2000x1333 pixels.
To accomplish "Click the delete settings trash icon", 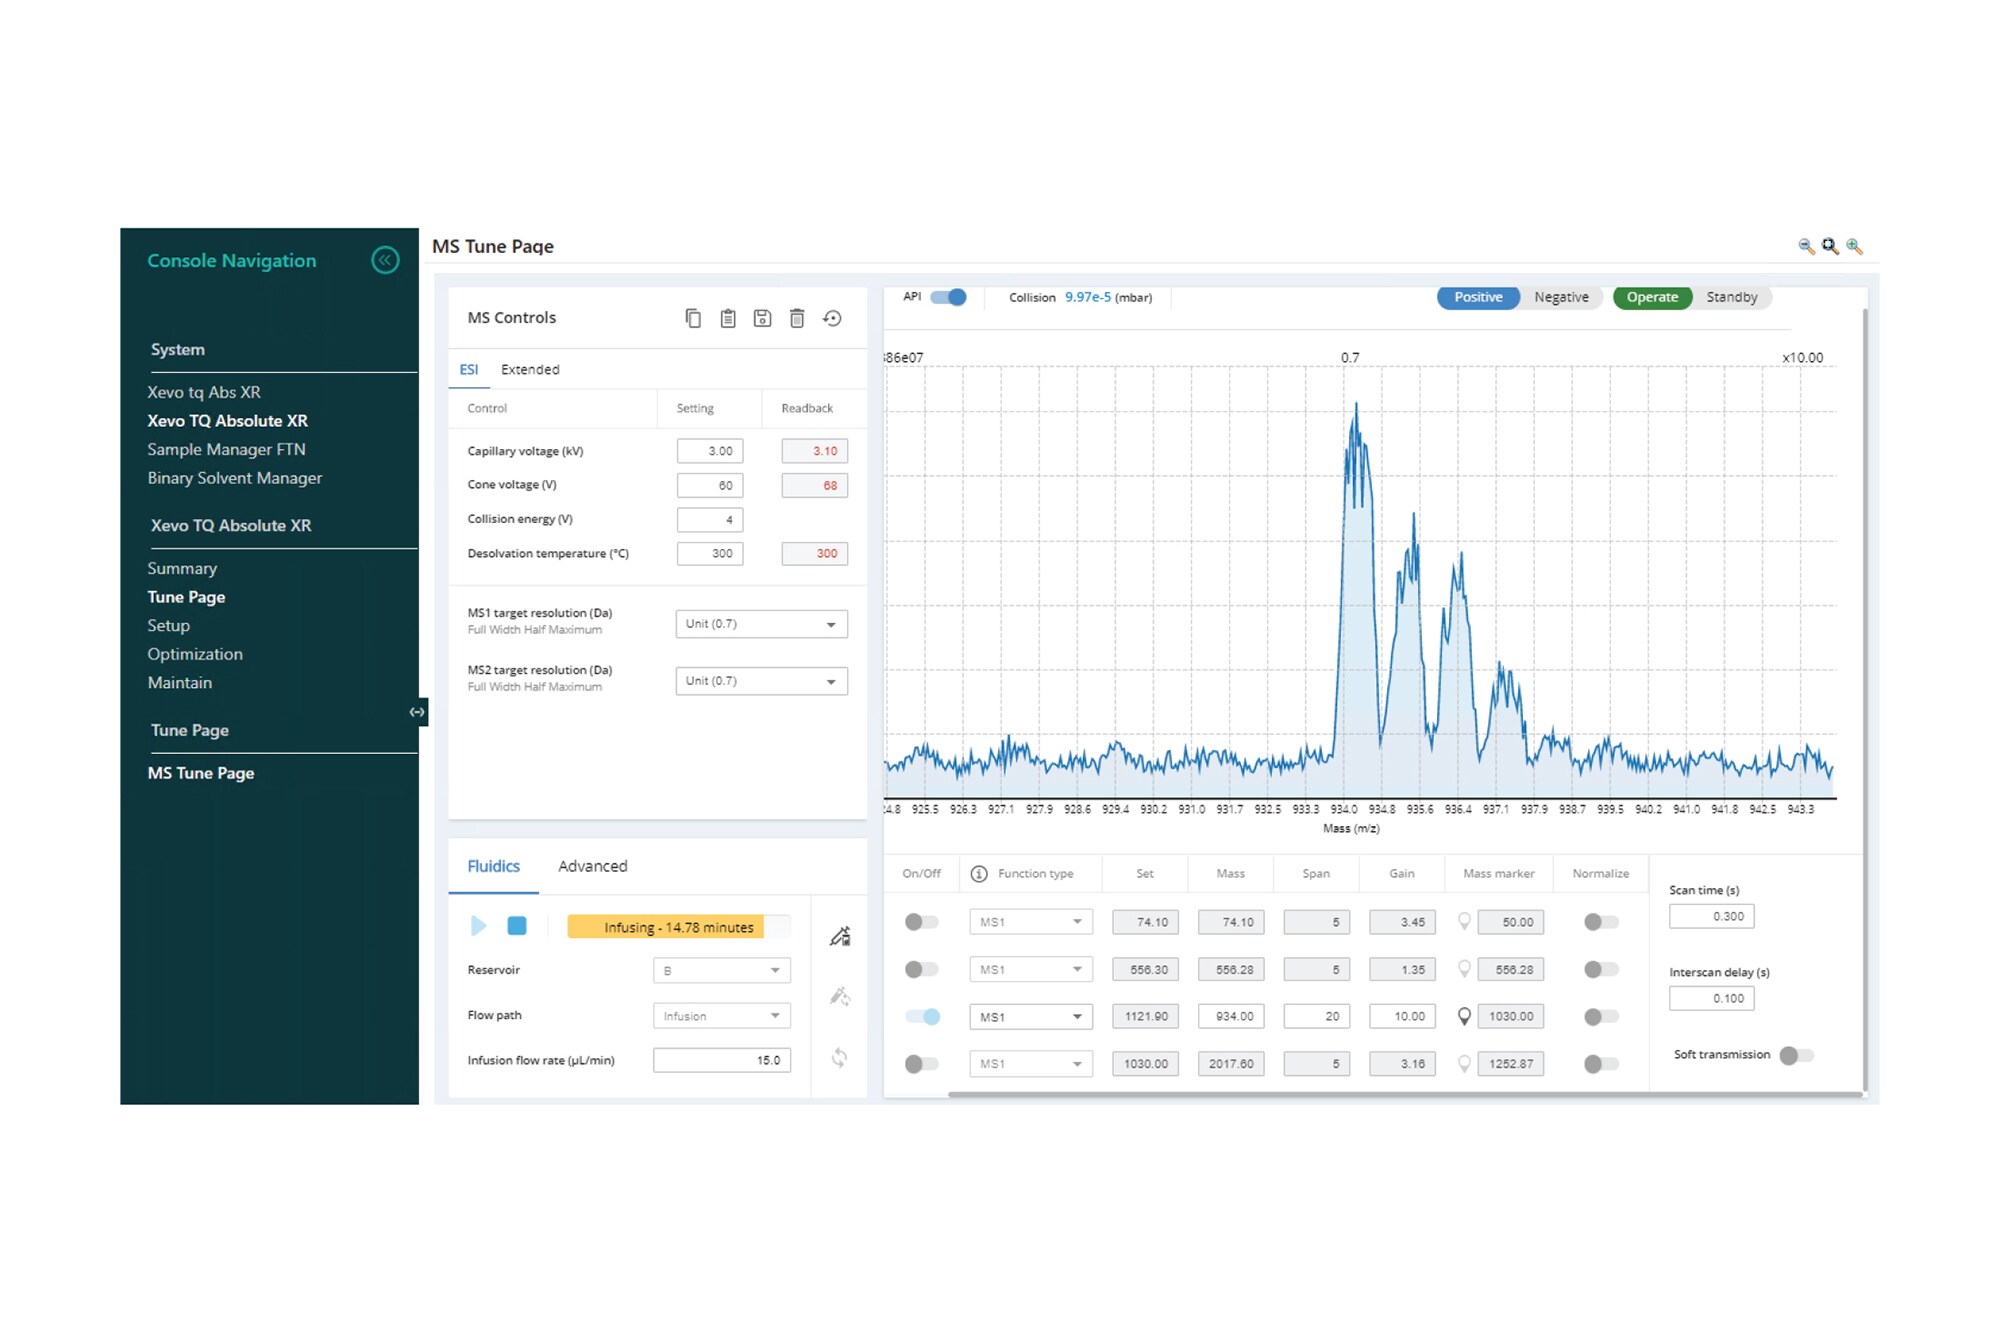I will (797, 318).
